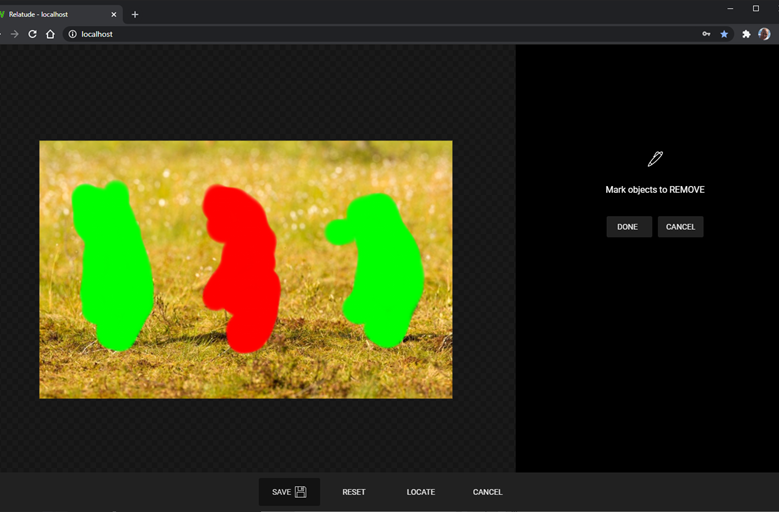Click DONE to finish marking

click(629, 227)
